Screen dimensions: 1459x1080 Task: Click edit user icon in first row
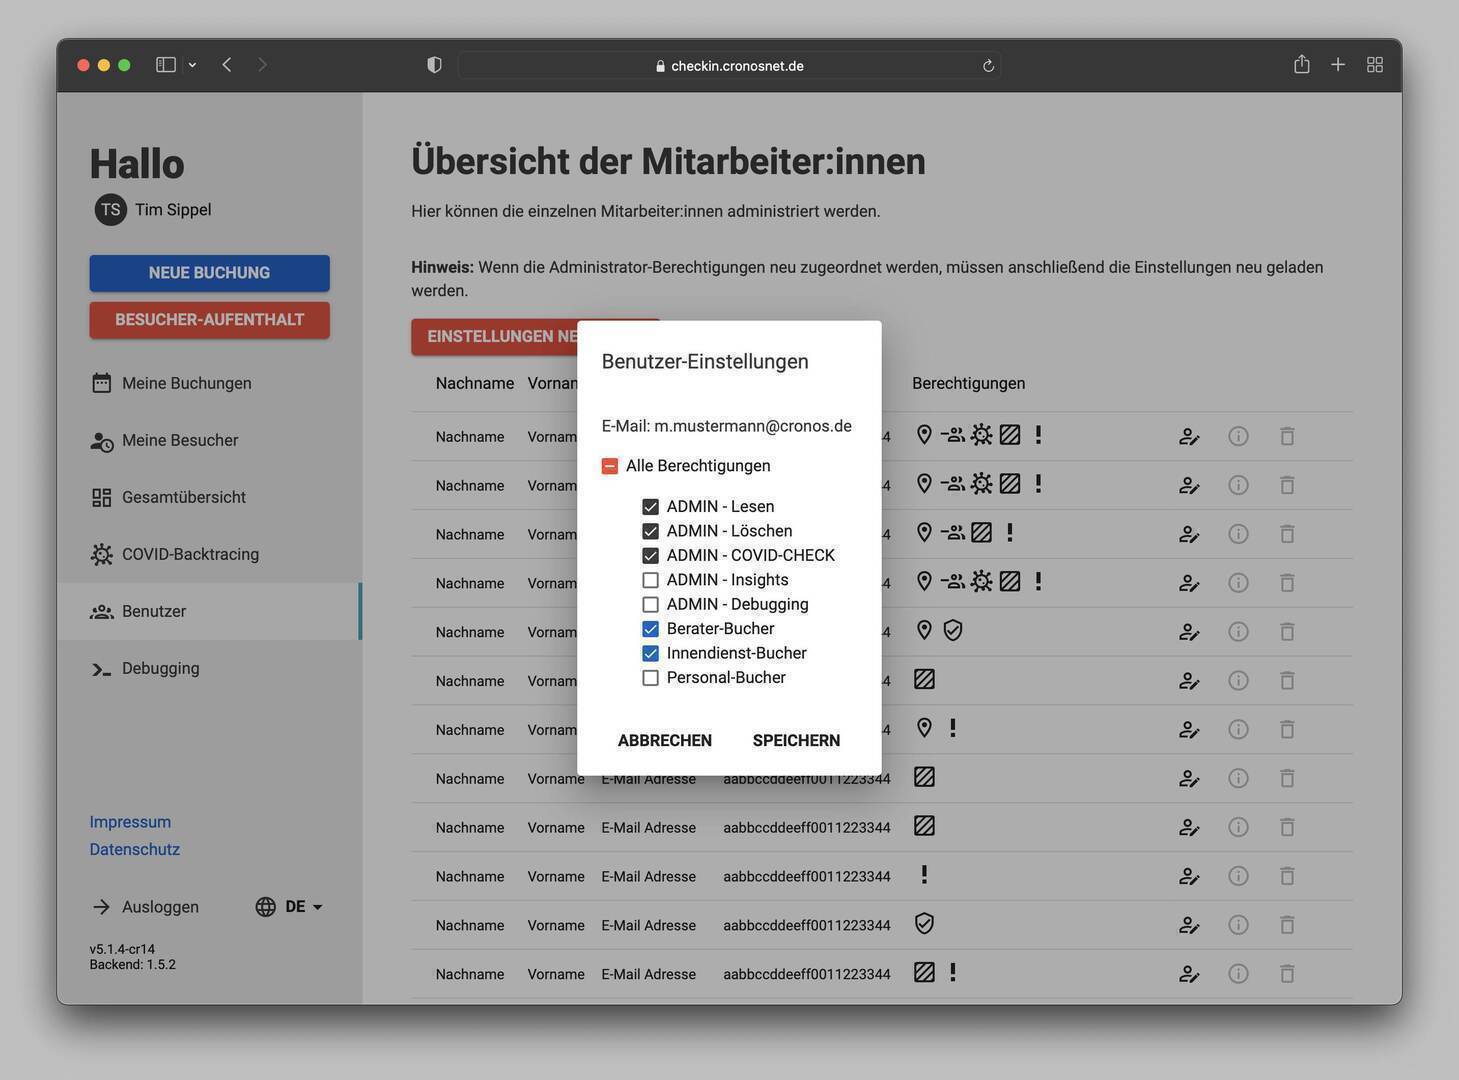(1188, 436)
